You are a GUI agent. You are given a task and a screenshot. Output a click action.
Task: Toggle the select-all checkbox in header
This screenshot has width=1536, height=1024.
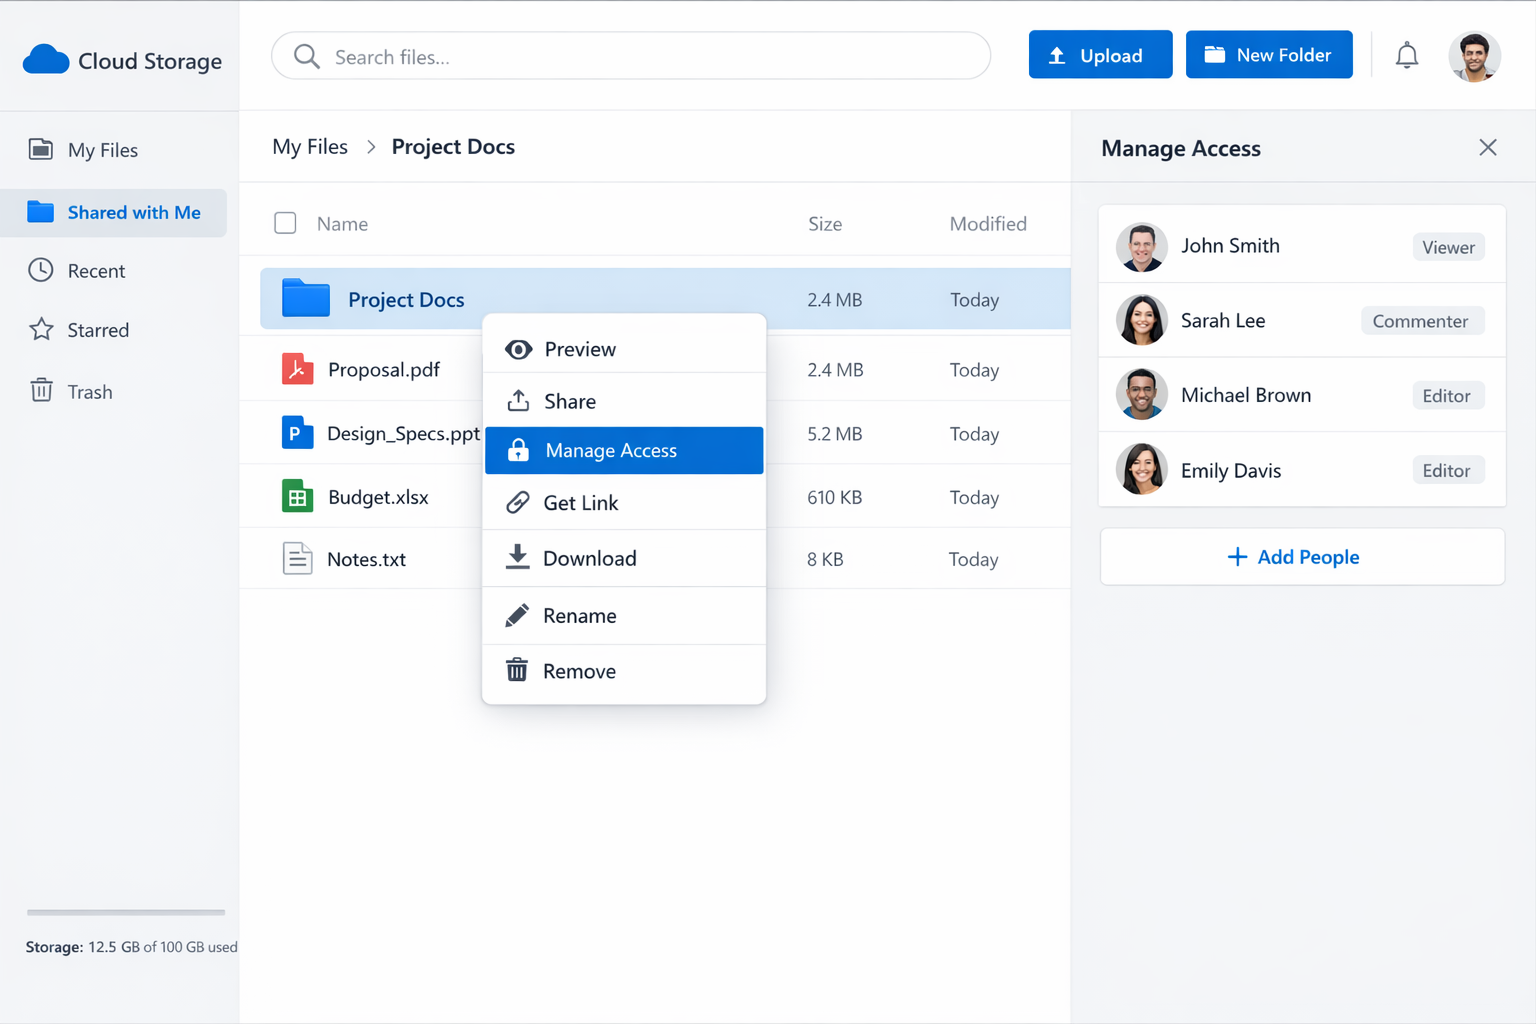coord(285,223)
